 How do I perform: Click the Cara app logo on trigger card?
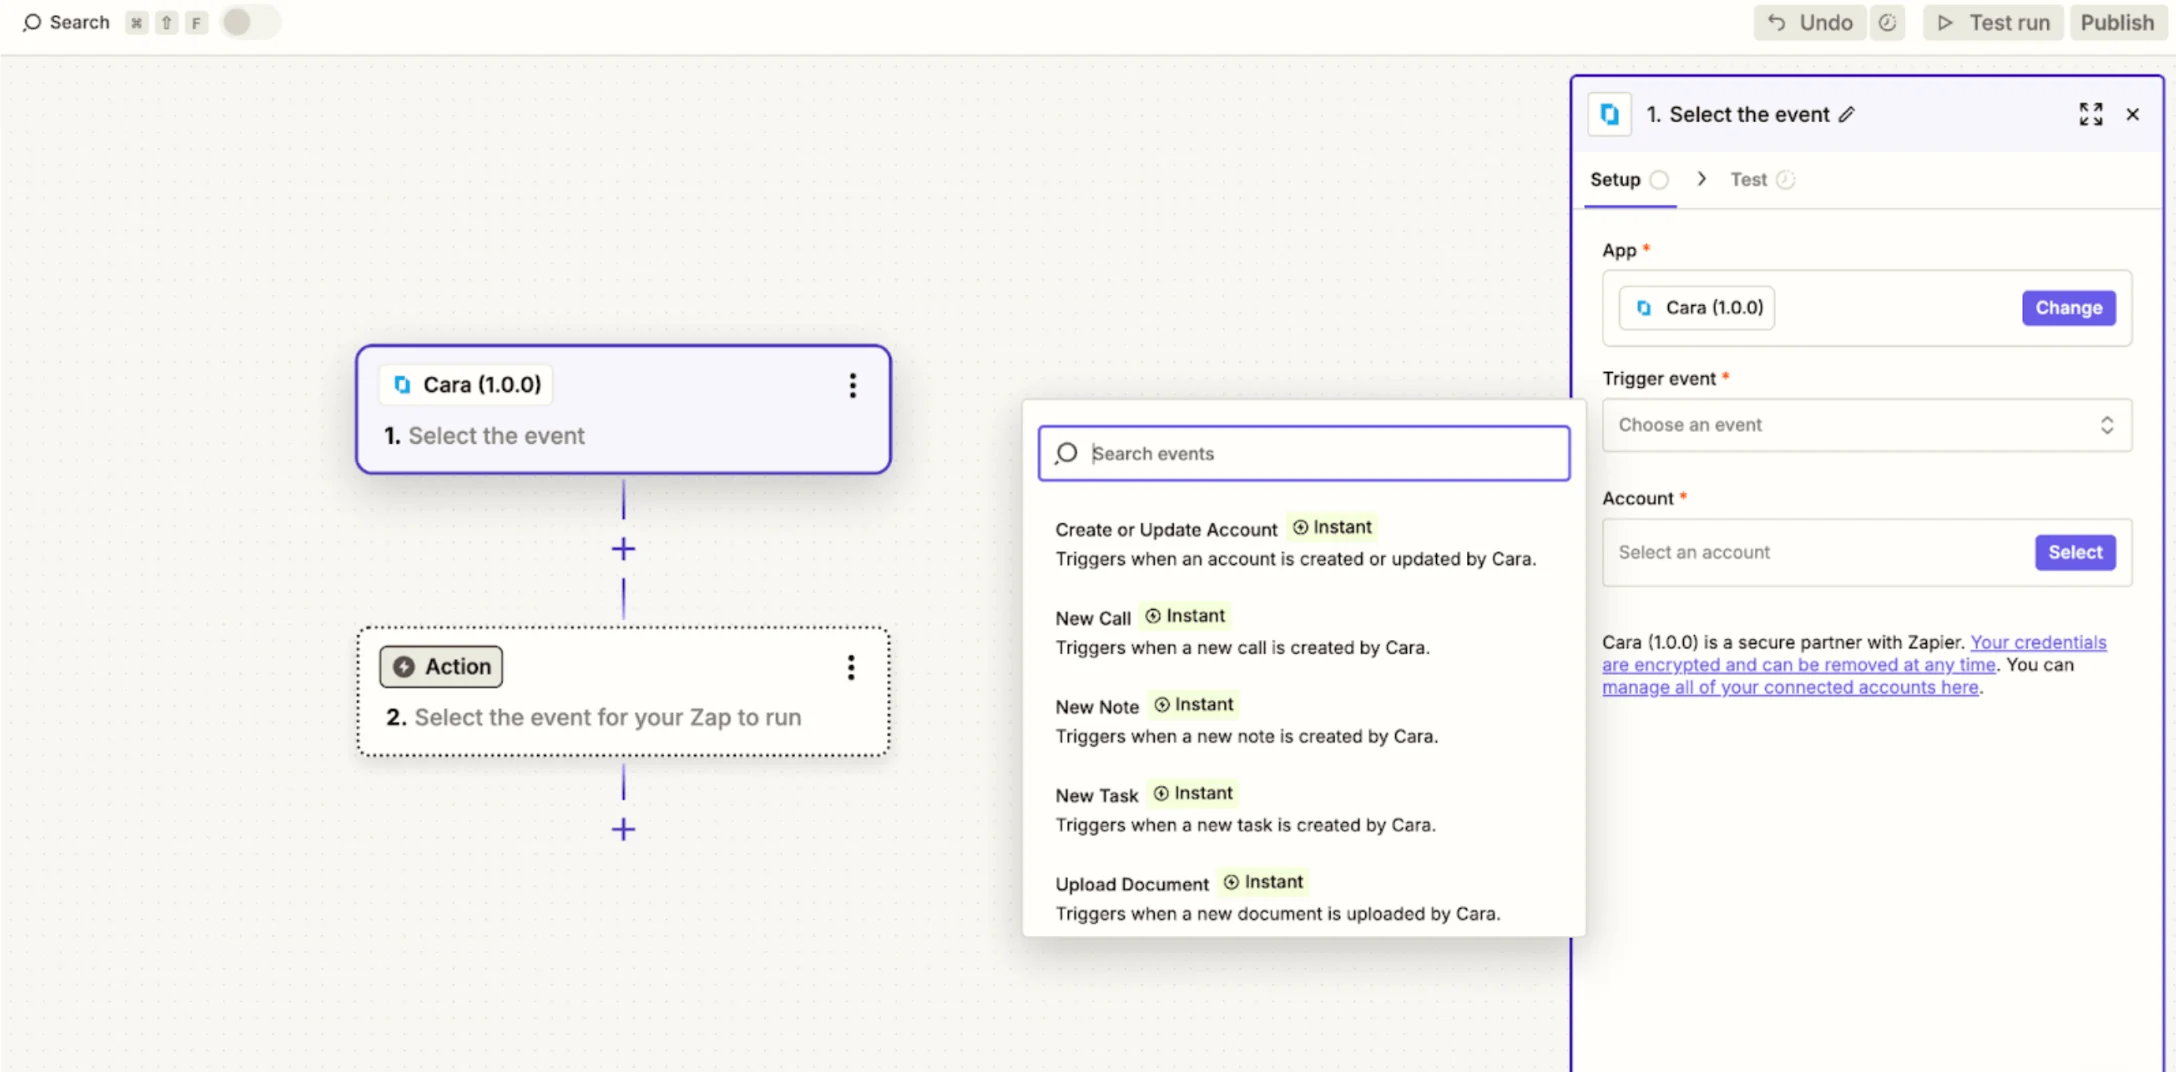pos(402,385)
